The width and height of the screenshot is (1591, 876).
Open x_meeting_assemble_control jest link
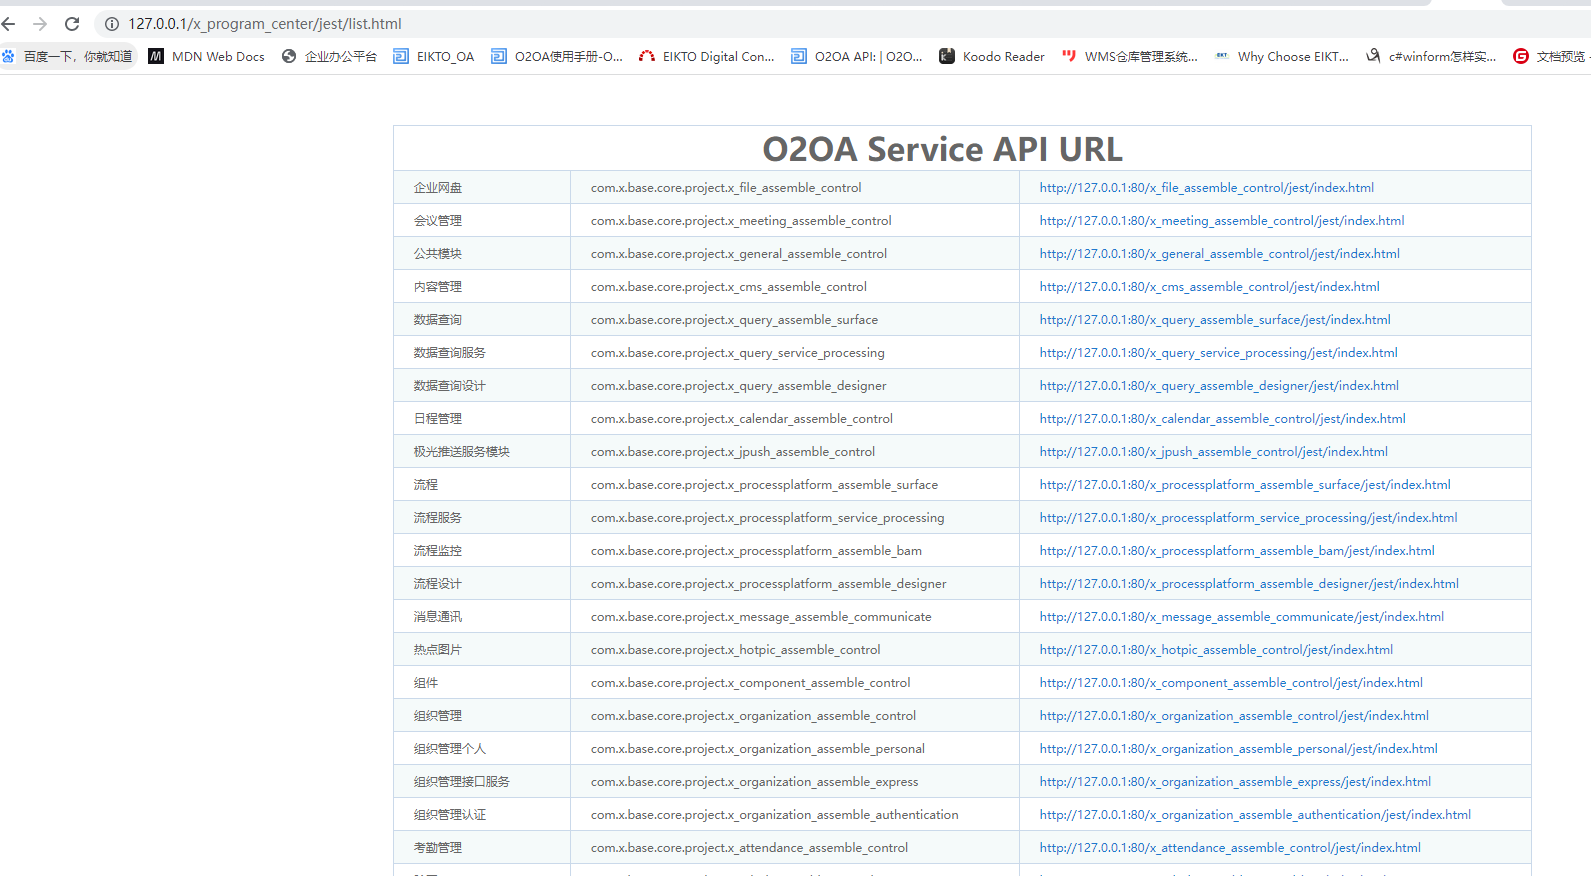point(1221,221)
